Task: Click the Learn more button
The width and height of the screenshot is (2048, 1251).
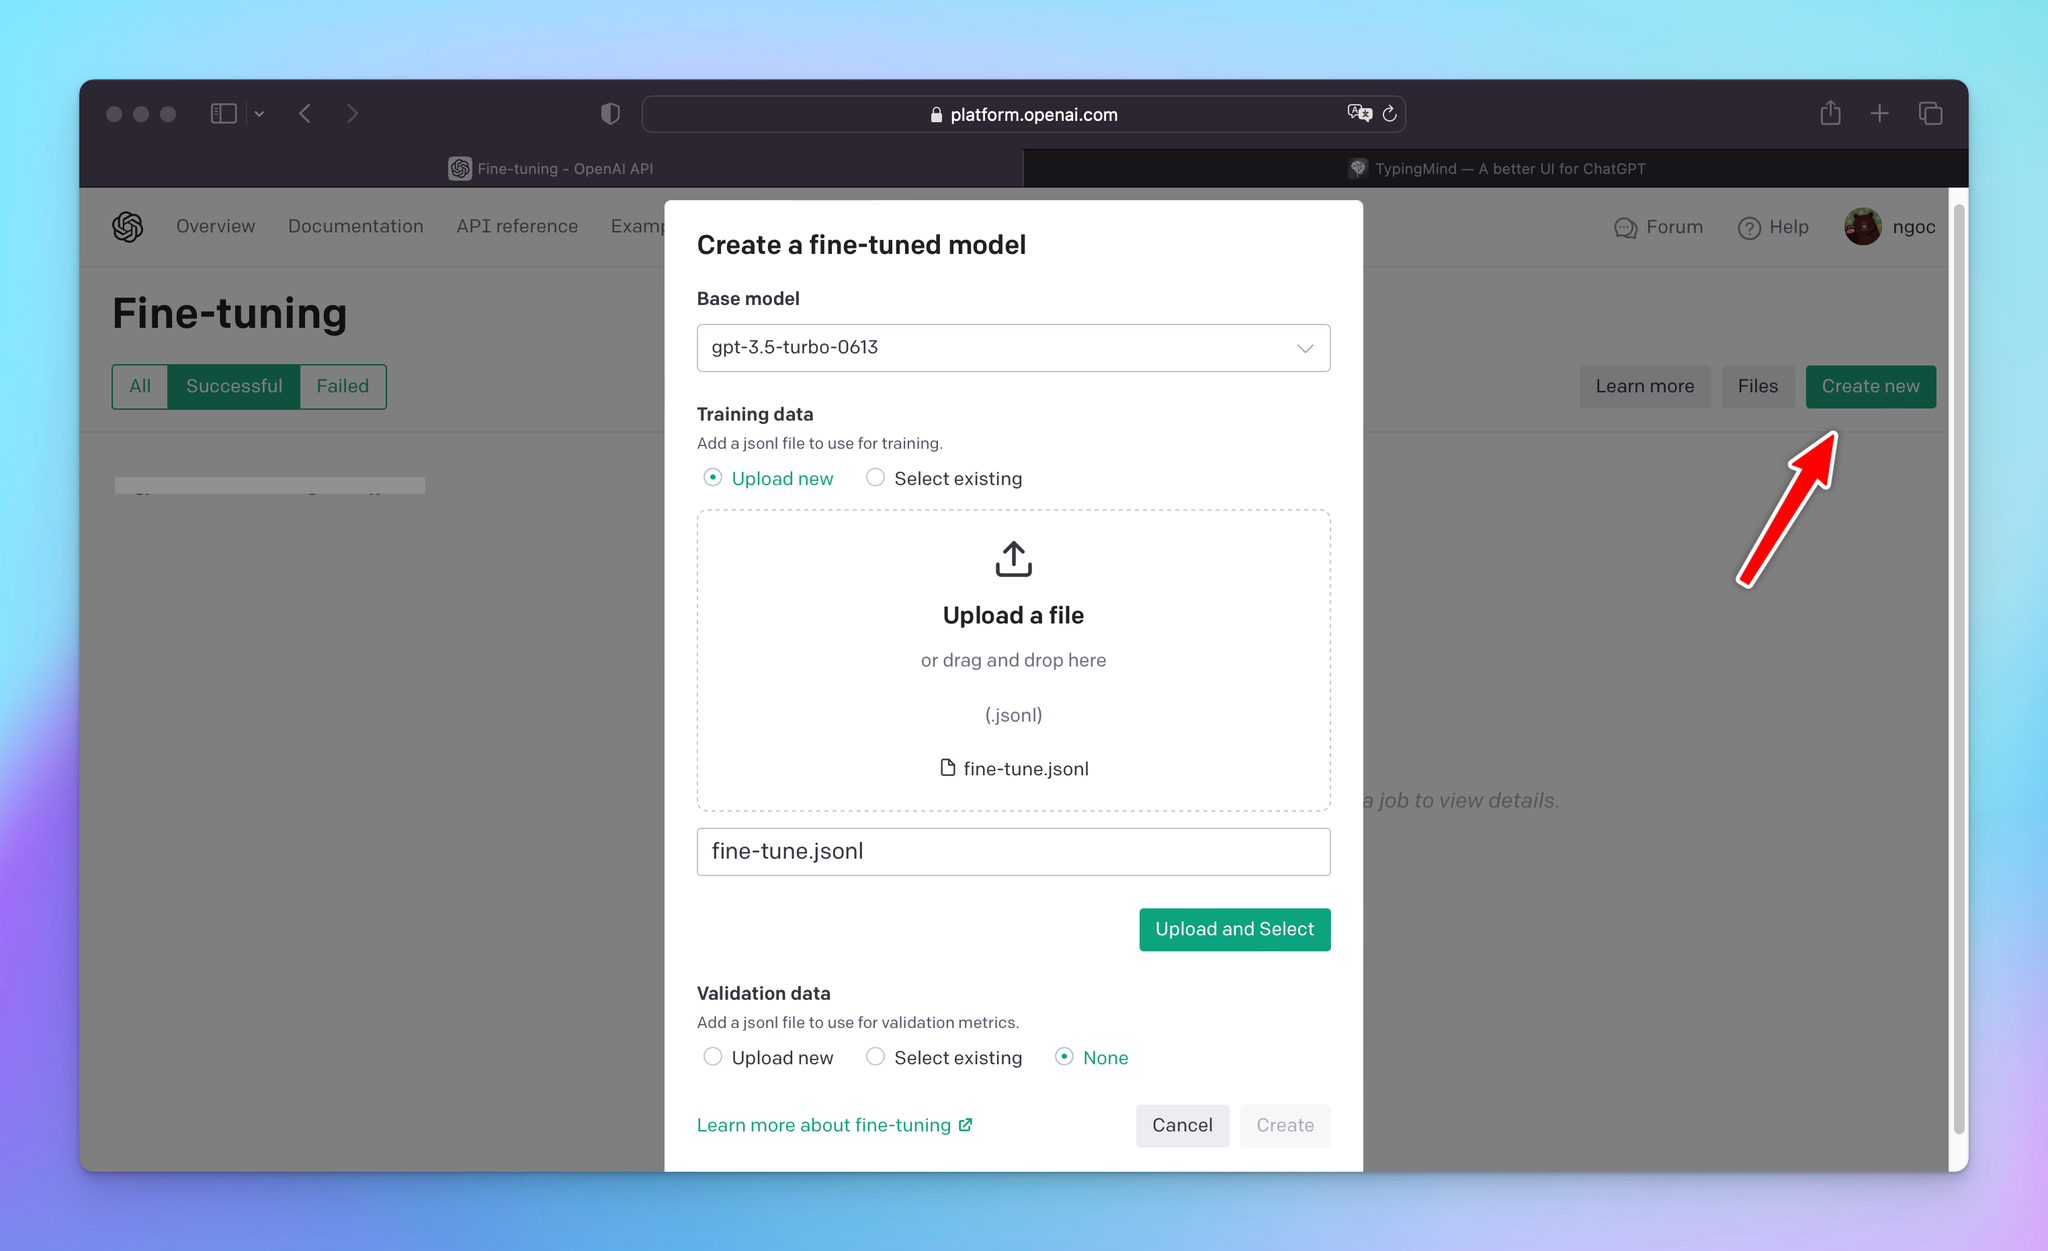Action: (x=1645, y=387)
